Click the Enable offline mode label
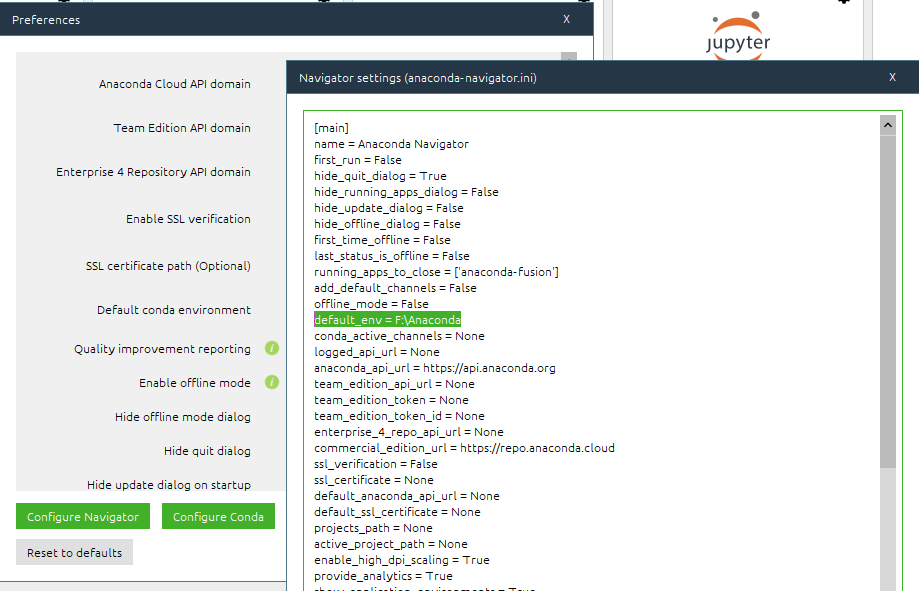 (195, 383)
